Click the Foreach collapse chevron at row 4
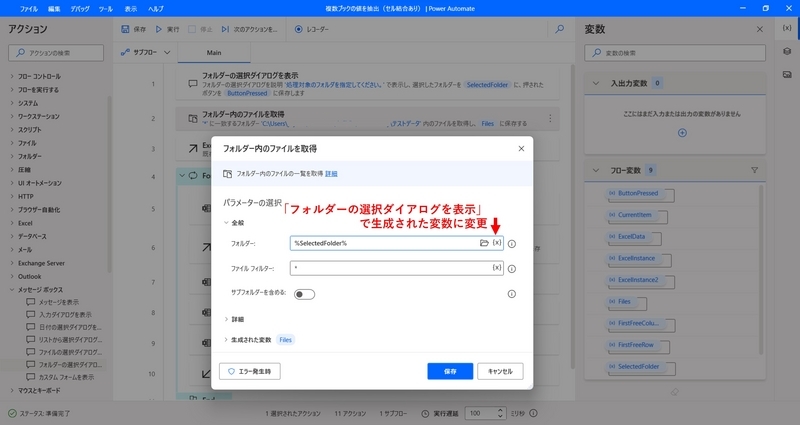Image resolution: width=800 pixels, height=425 pixels. point(182,176)
